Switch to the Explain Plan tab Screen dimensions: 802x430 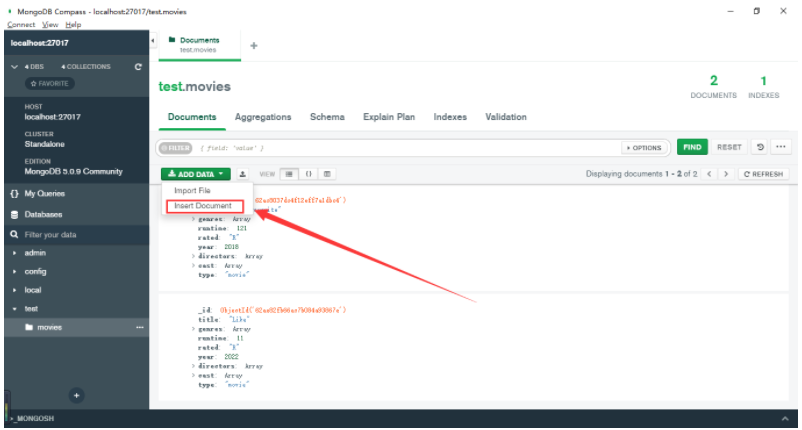point(389,117)
